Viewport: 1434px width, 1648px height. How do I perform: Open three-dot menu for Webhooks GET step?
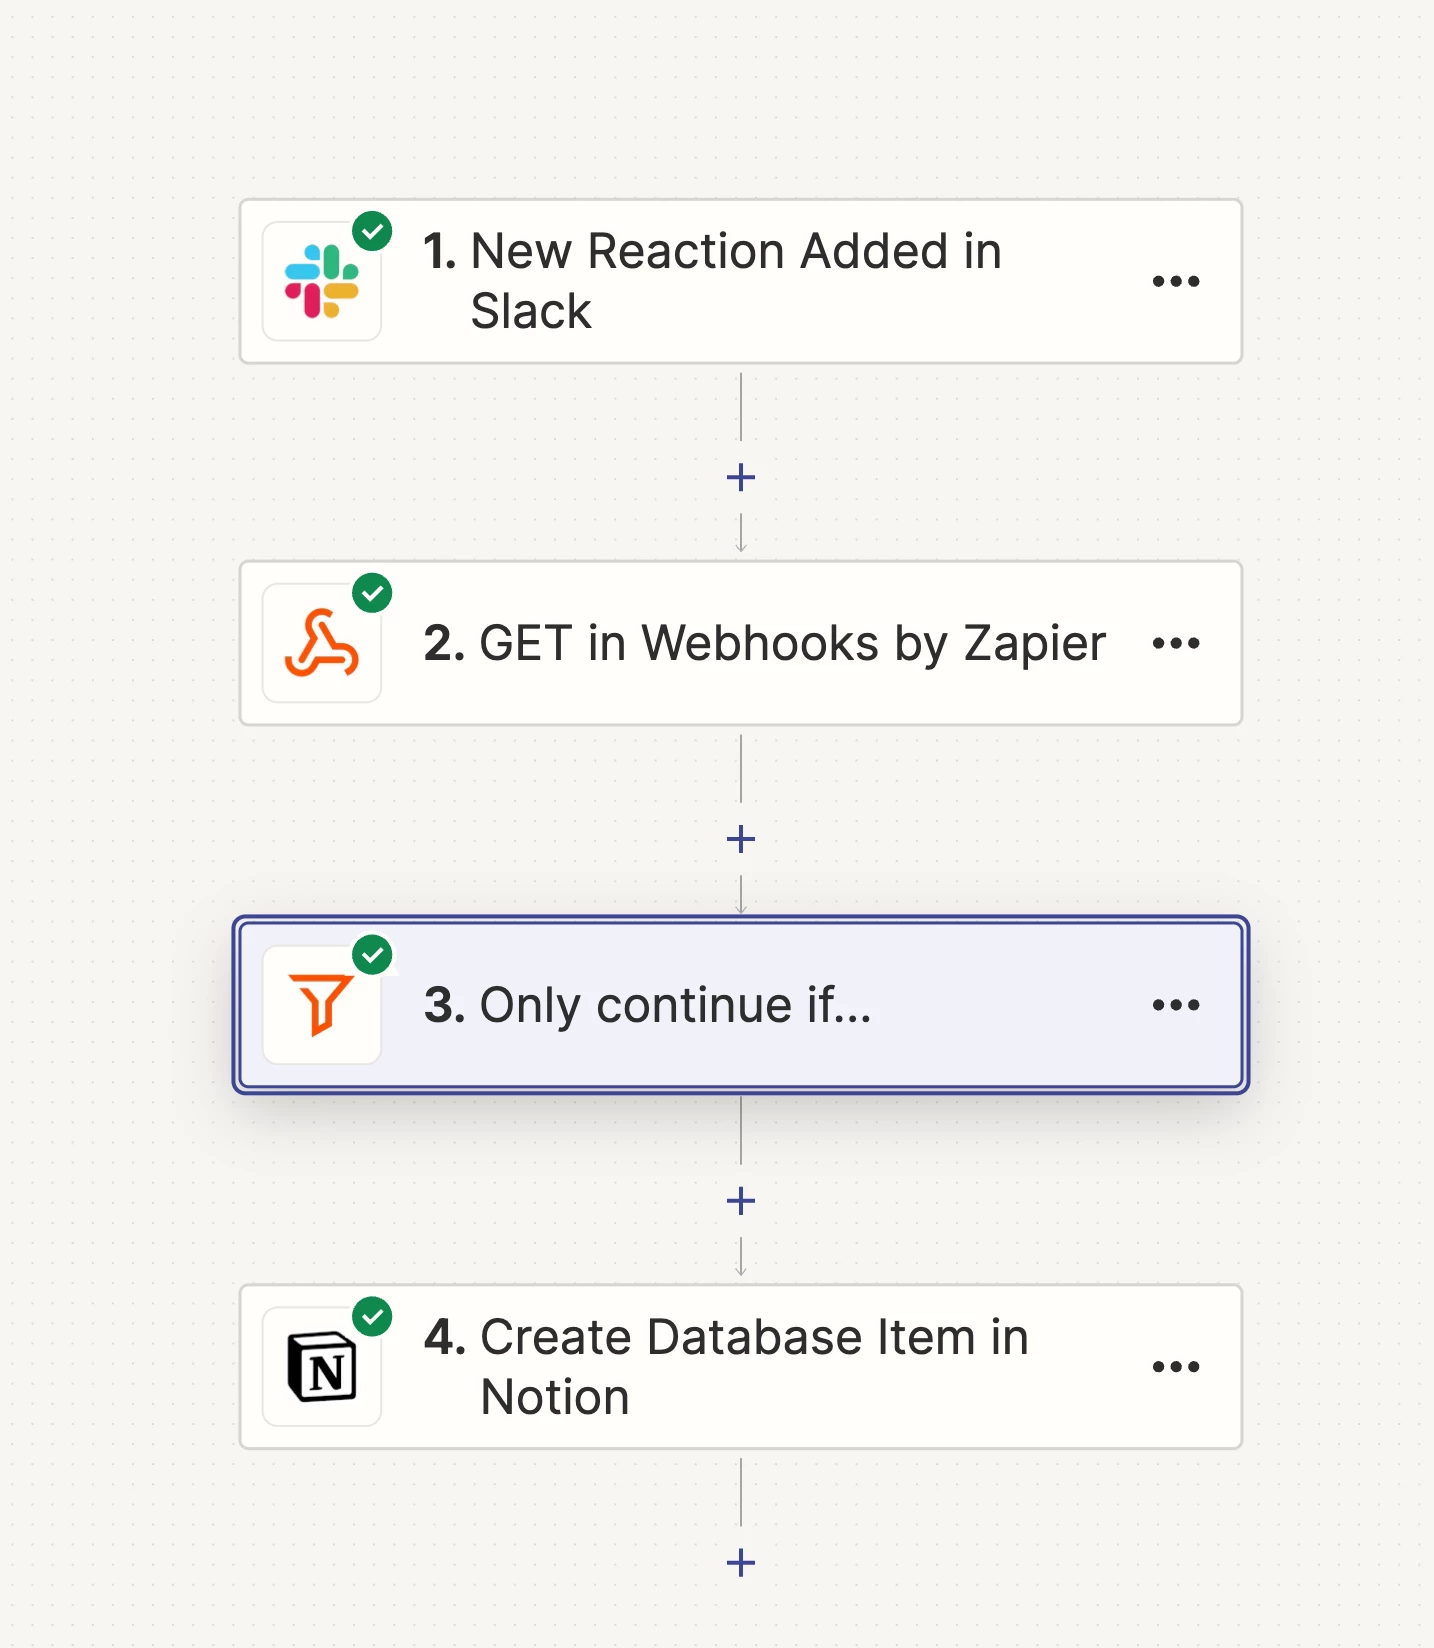pyautogui.click(x=1175, y=643)
